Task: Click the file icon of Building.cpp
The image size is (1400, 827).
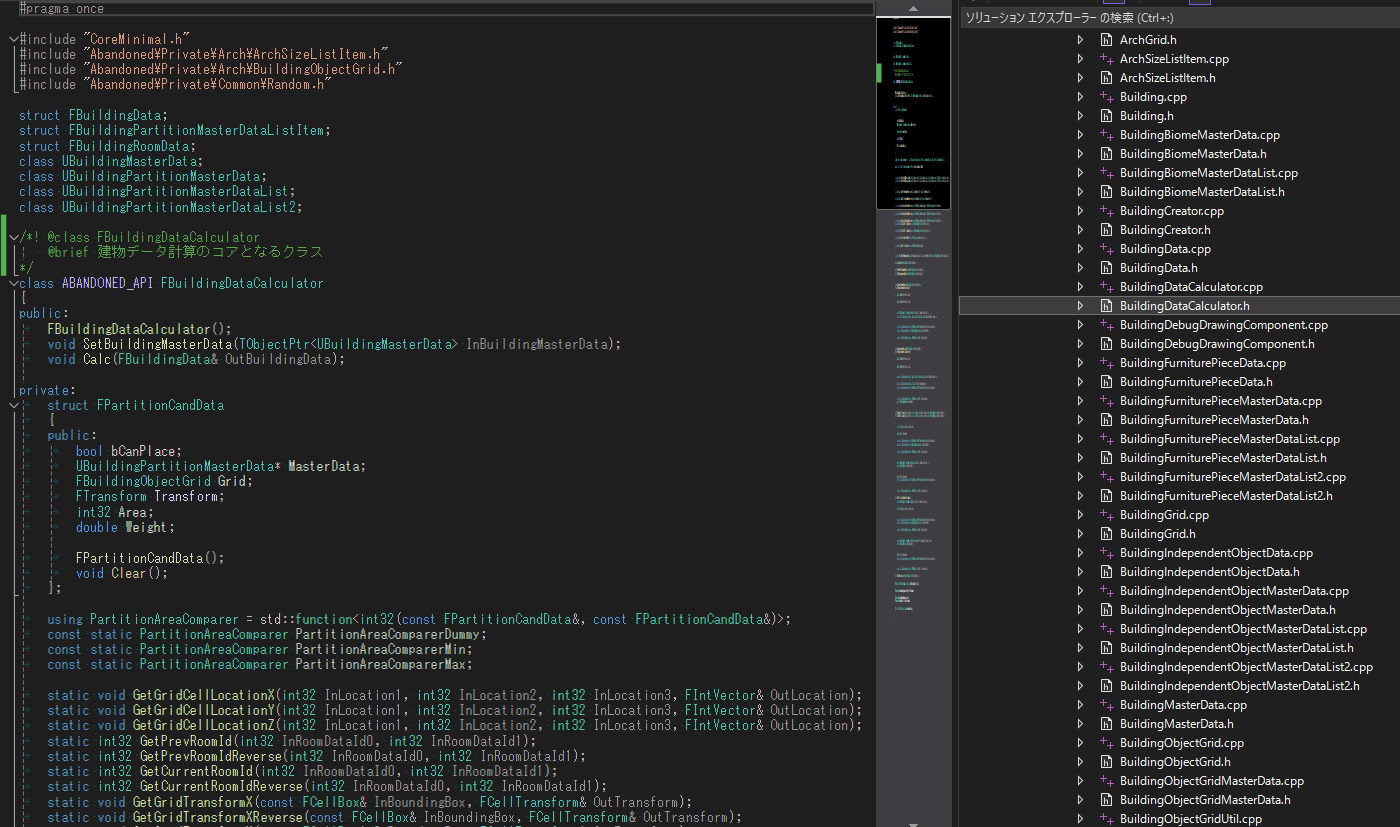Action: click(x=1106, y=96)
